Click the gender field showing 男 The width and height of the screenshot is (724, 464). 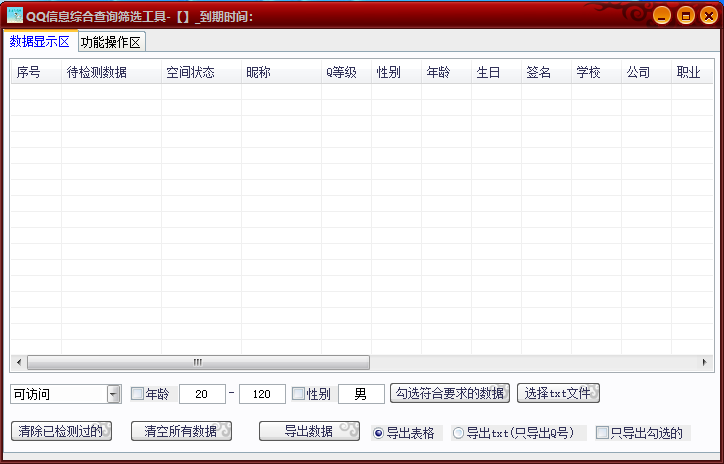[x=361, y=394]
